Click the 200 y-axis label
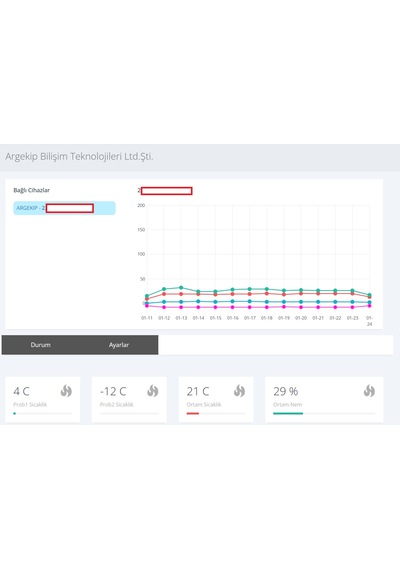This screenshot has height=570, width=400. point(141,205)
